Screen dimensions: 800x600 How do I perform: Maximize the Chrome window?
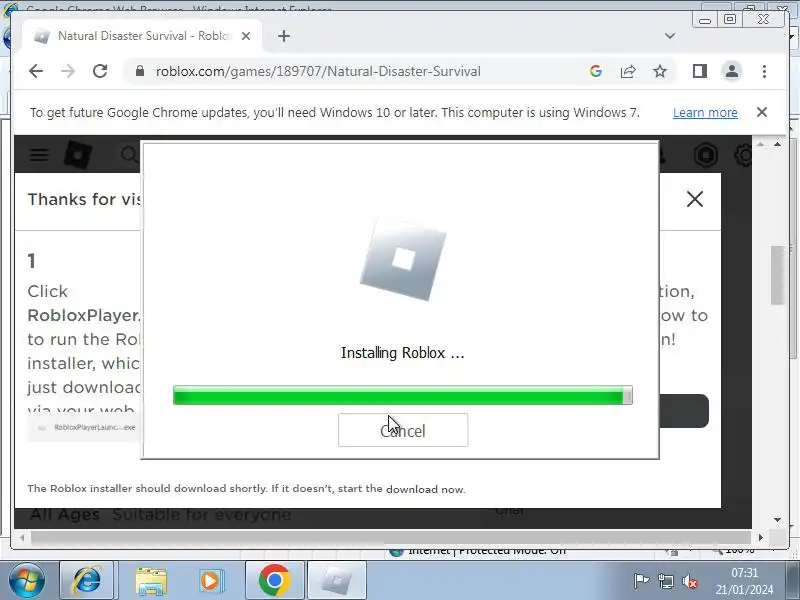730,19
